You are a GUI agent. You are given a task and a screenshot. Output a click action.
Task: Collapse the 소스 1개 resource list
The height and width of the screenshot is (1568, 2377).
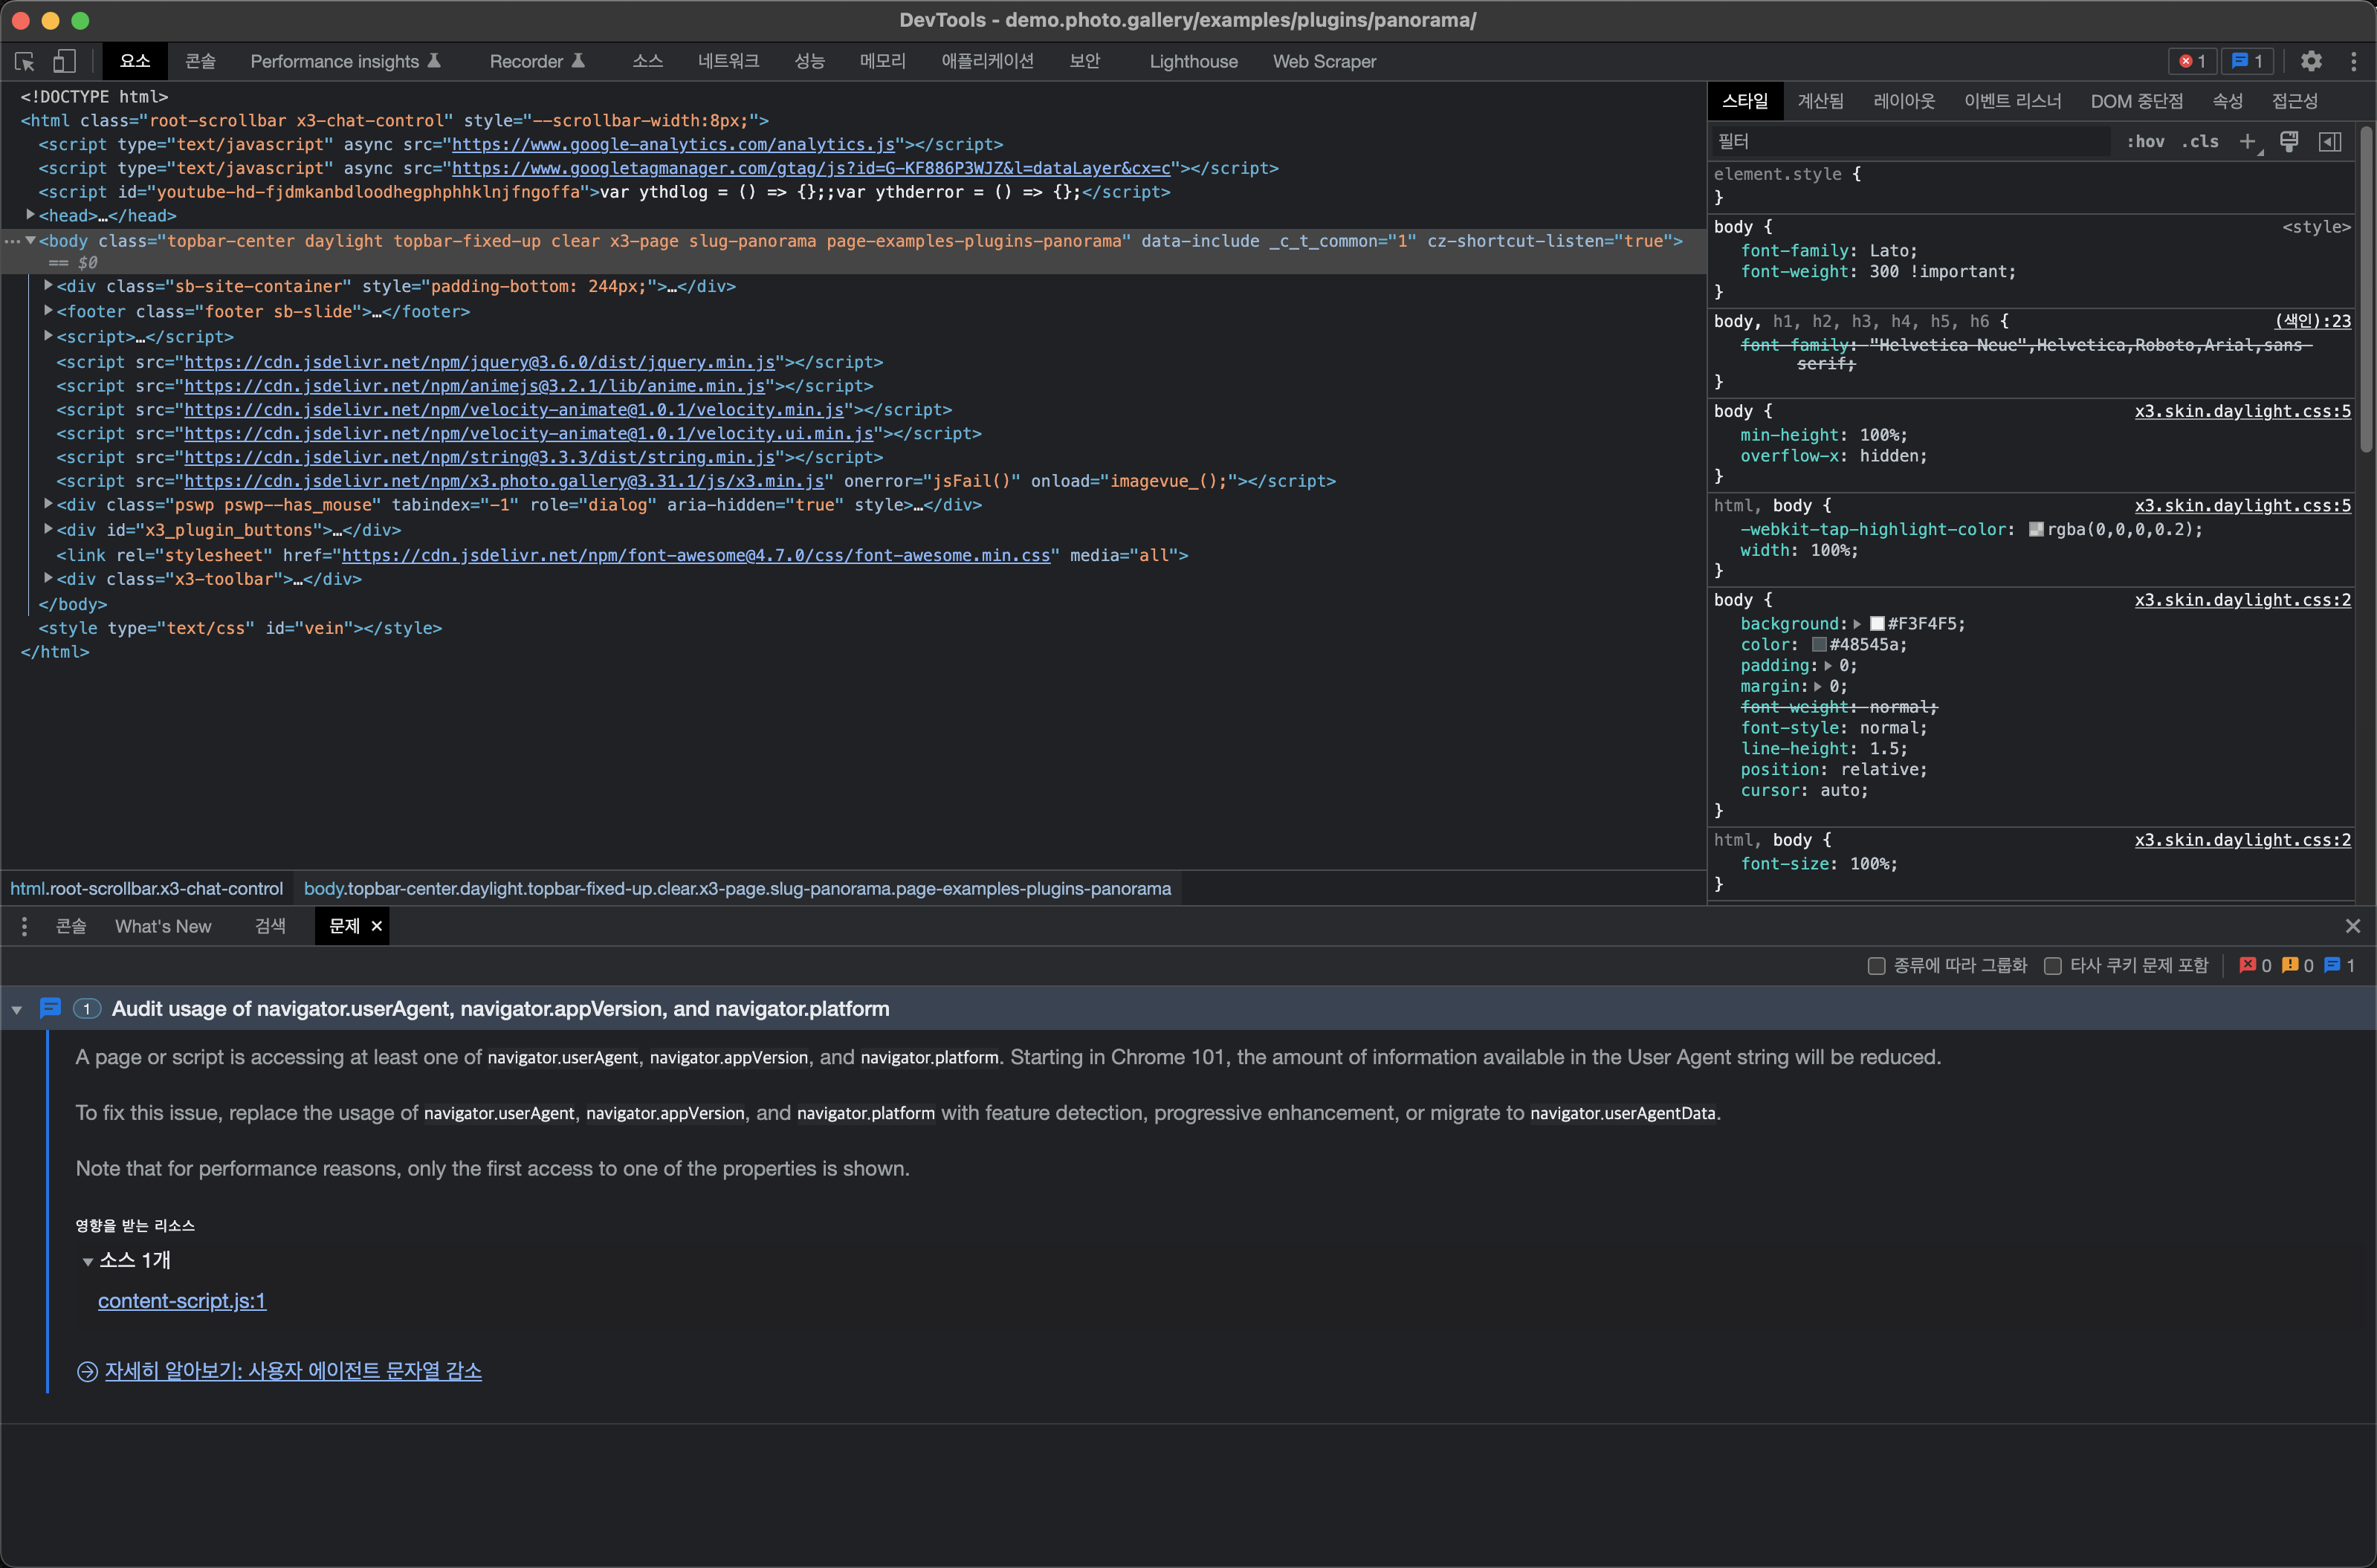pos(88,1261)
